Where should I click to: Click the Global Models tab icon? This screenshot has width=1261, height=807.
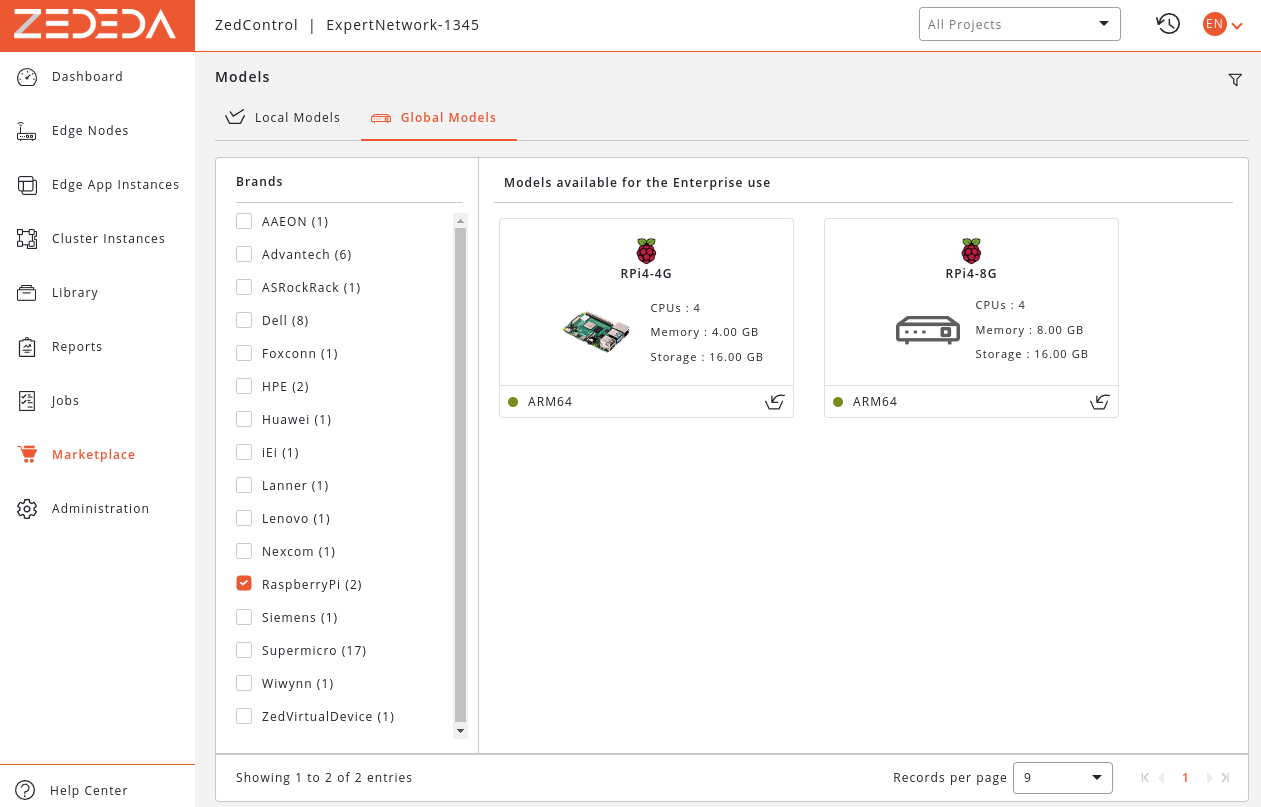point(381,118)
